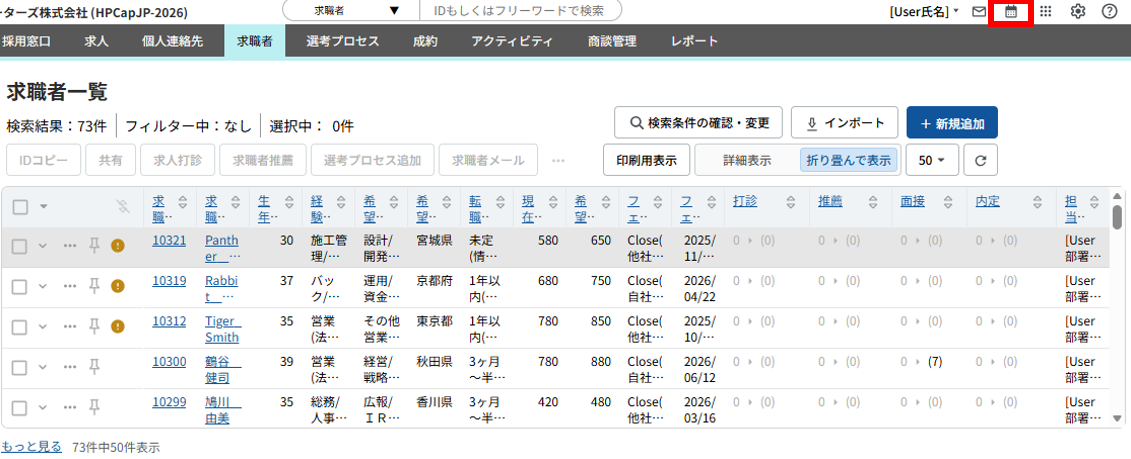The height and width of the screenshot is (459, 1131).
Task: Click warning icon on row 10319
Action: tap(118, 286)
